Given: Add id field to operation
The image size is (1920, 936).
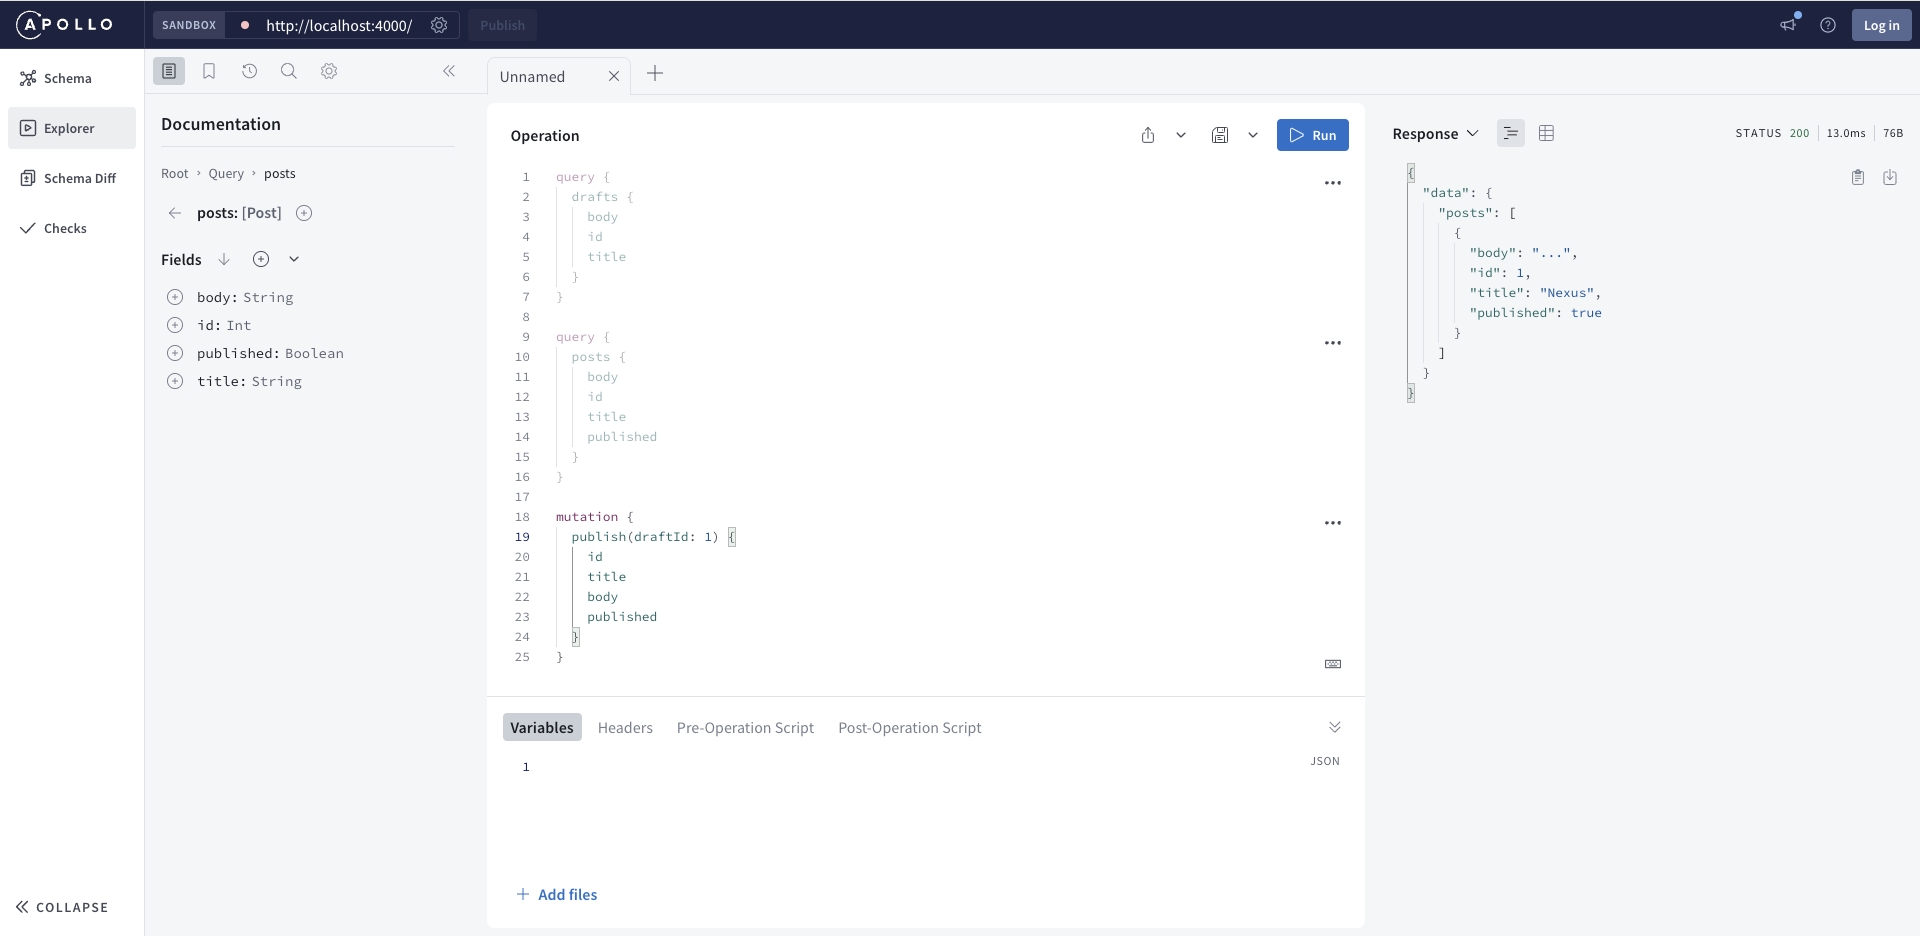Looking at the screenshot, I should coord(175,325).
